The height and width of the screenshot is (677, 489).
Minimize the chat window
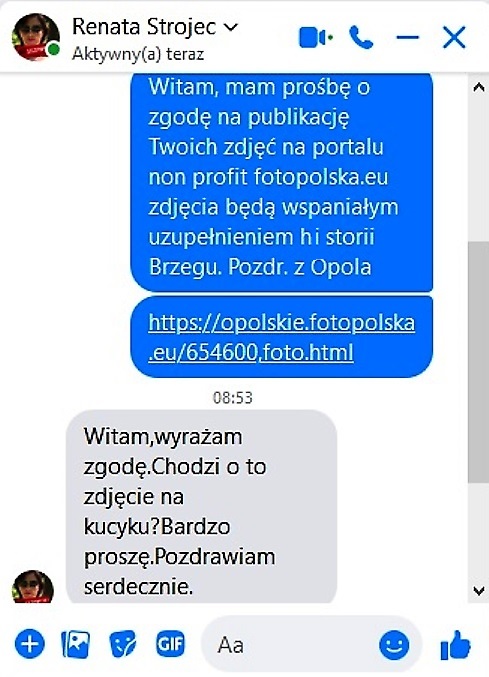pyautogui.click(x=407, y=37)
